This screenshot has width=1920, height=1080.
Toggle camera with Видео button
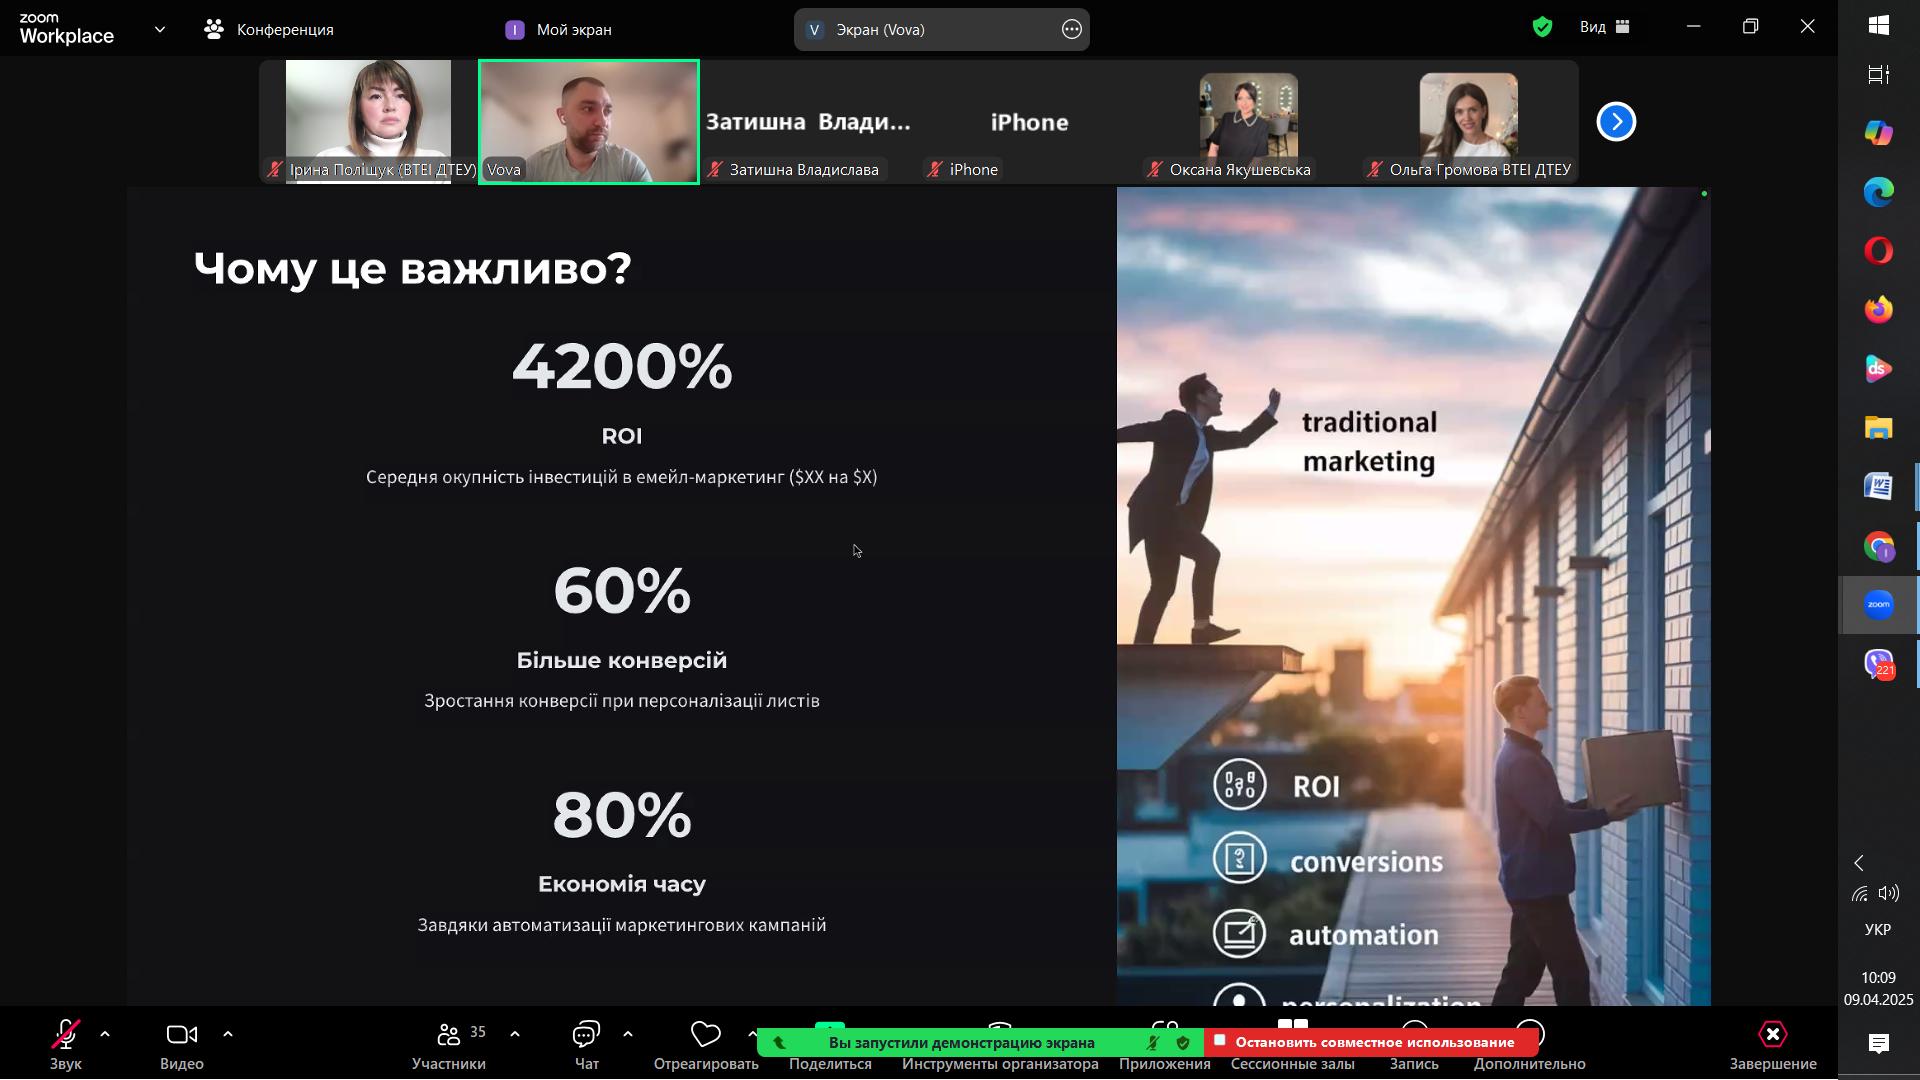click(181, 1035)
